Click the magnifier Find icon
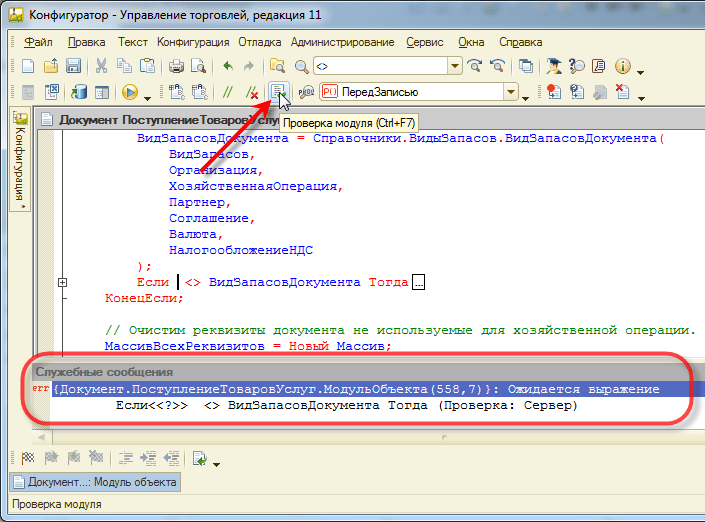Viewport: 705px width, 522px height. point(301,67)
